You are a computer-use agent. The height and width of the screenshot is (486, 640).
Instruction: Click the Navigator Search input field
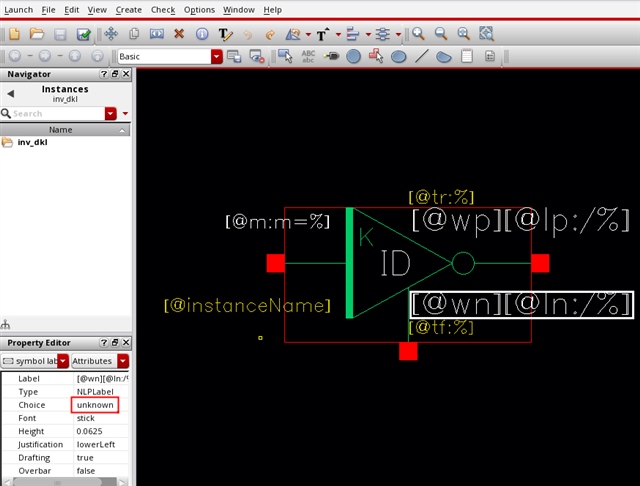pyautogui.click(x=56, y=114)
